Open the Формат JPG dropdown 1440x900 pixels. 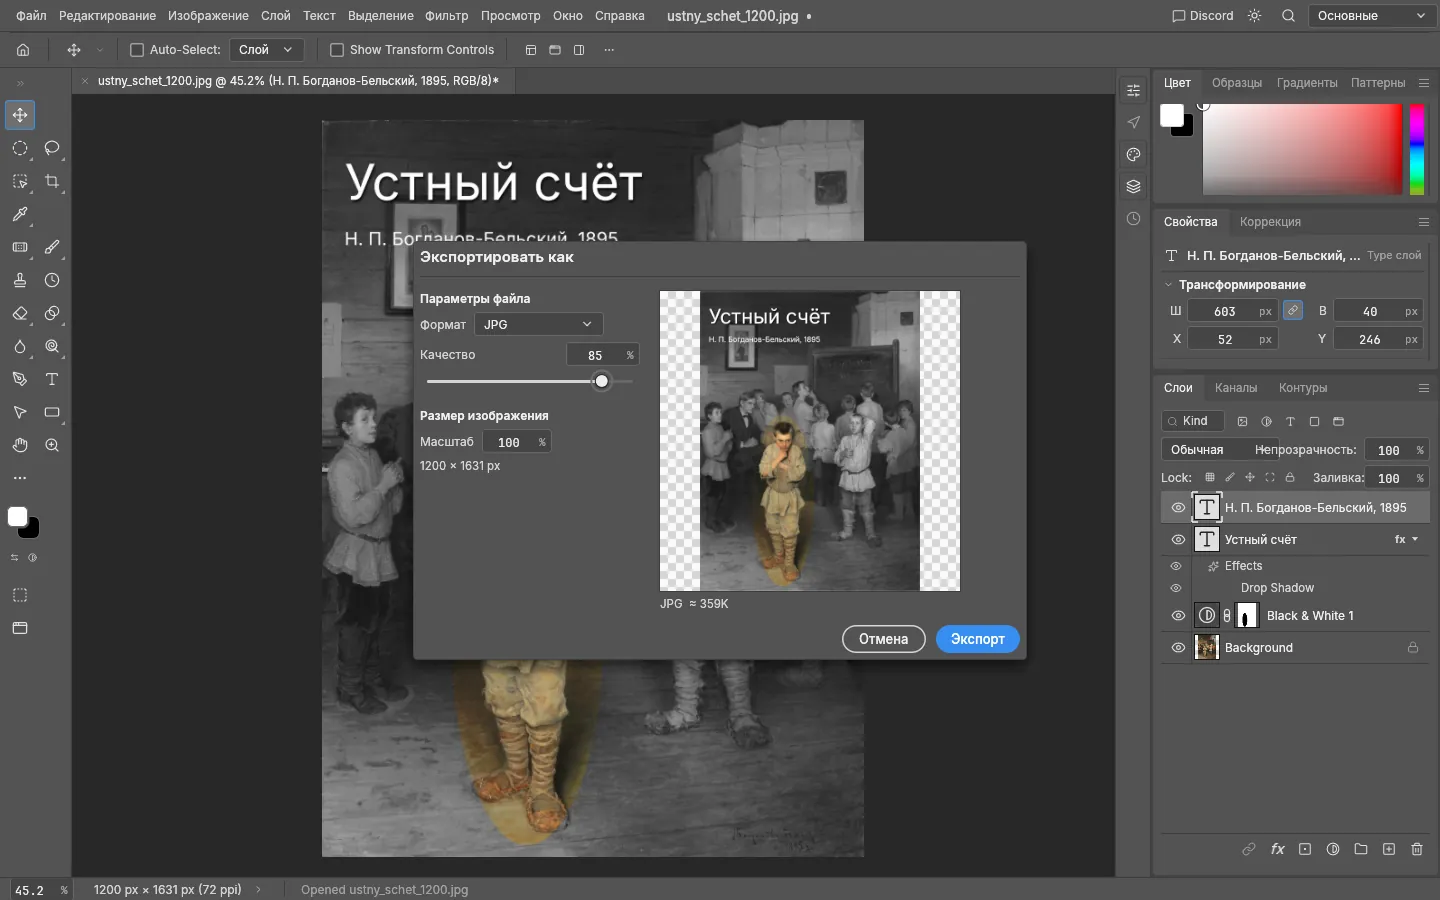point(538,324)
